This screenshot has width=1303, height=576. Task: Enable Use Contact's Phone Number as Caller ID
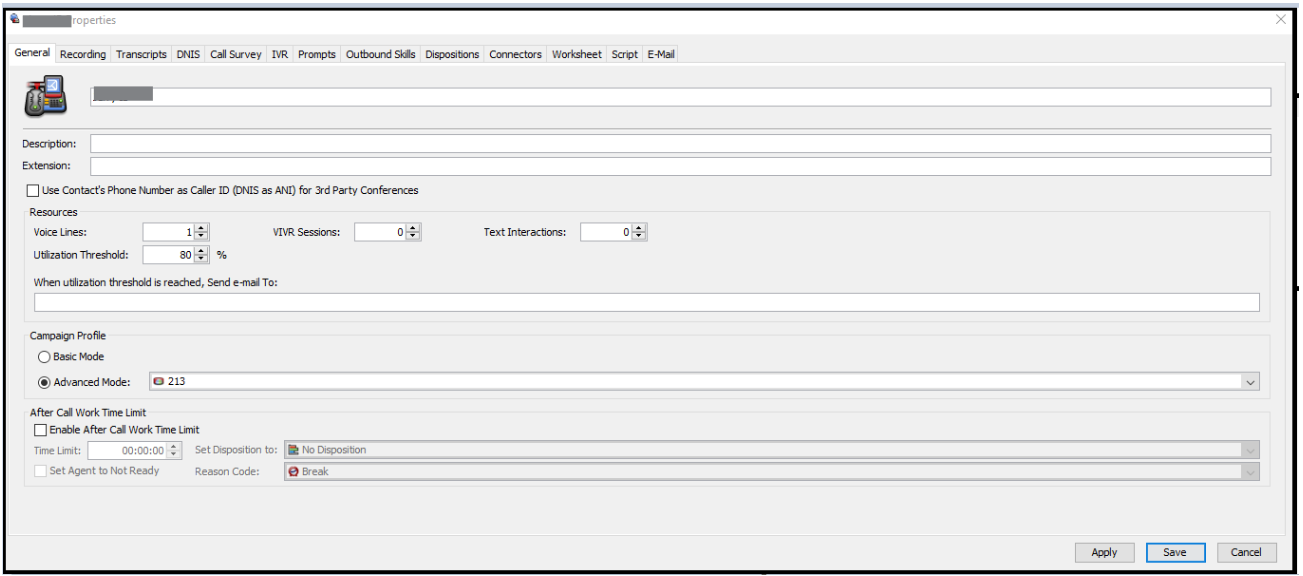pyautogui.click(x=33, y=190)
